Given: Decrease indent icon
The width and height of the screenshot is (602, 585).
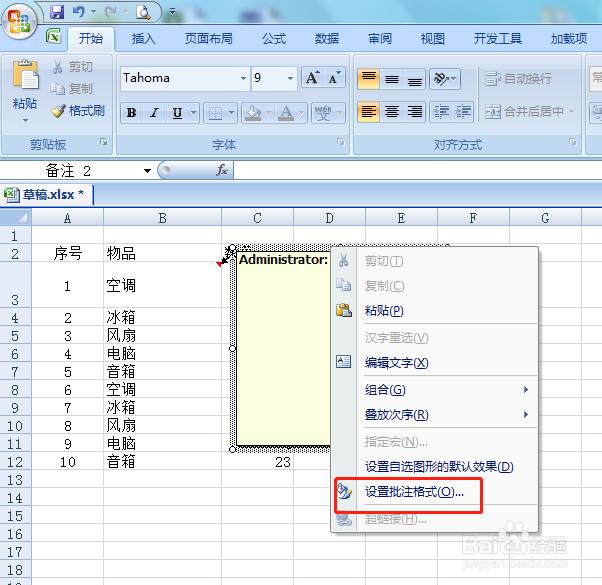Looking at the screenshot, I should (x=441, y=112).
